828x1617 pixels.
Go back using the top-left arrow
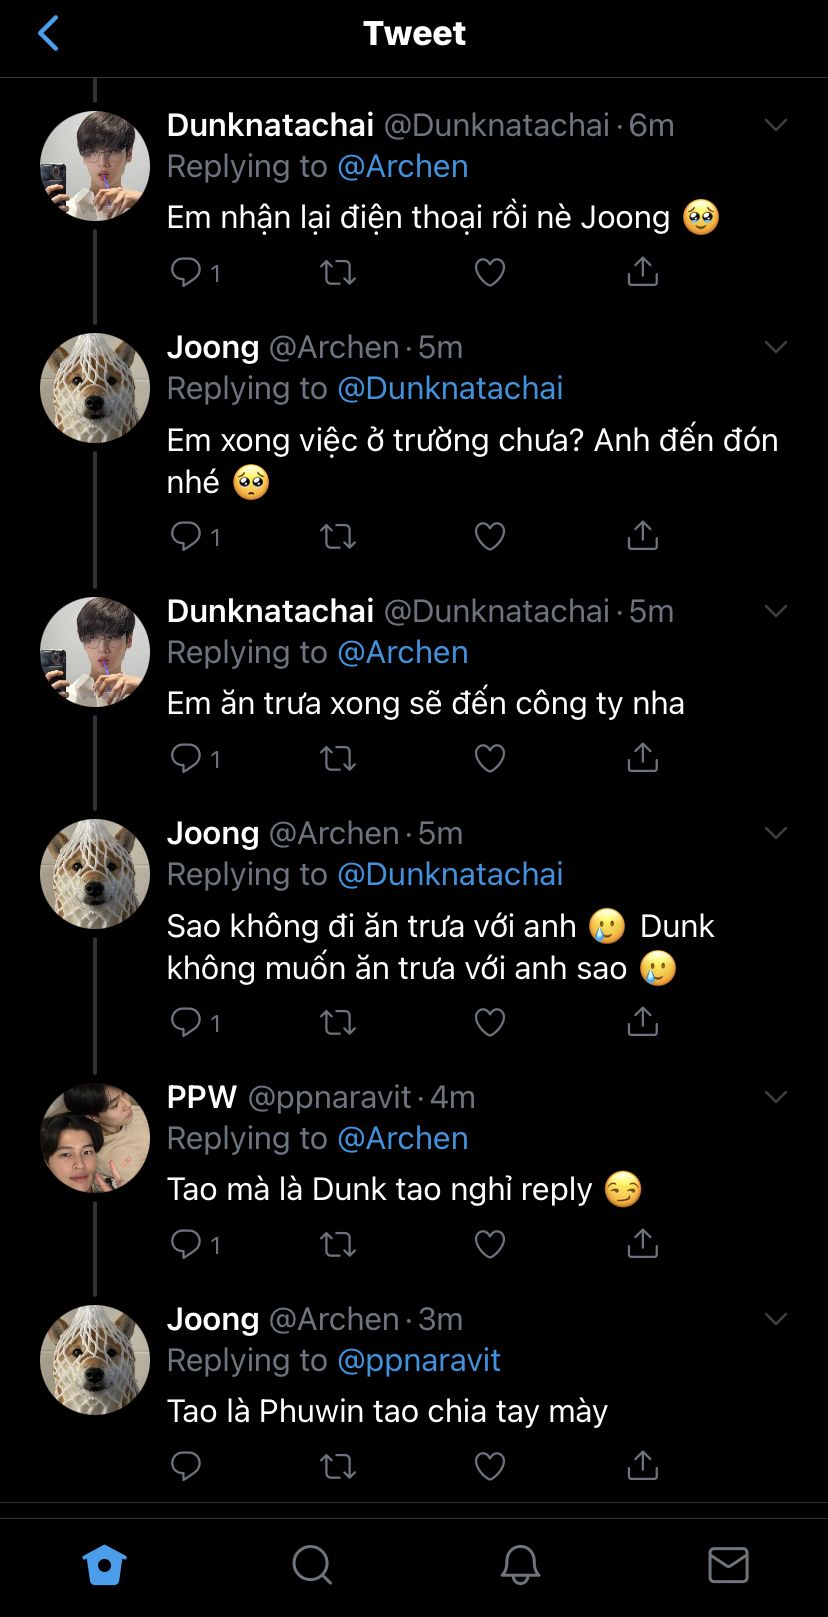(x=48, y=33)
